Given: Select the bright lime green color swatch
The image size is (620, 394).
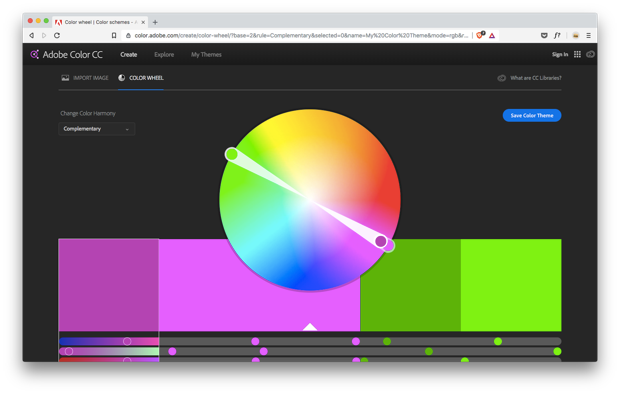Looking at the screenshot, I should [511, 285].
